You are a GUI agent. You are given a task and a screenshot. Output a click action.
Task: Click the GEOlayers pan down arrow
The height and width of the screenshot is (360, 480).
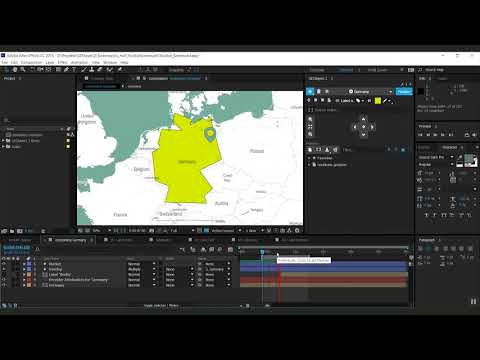(363, 135)
